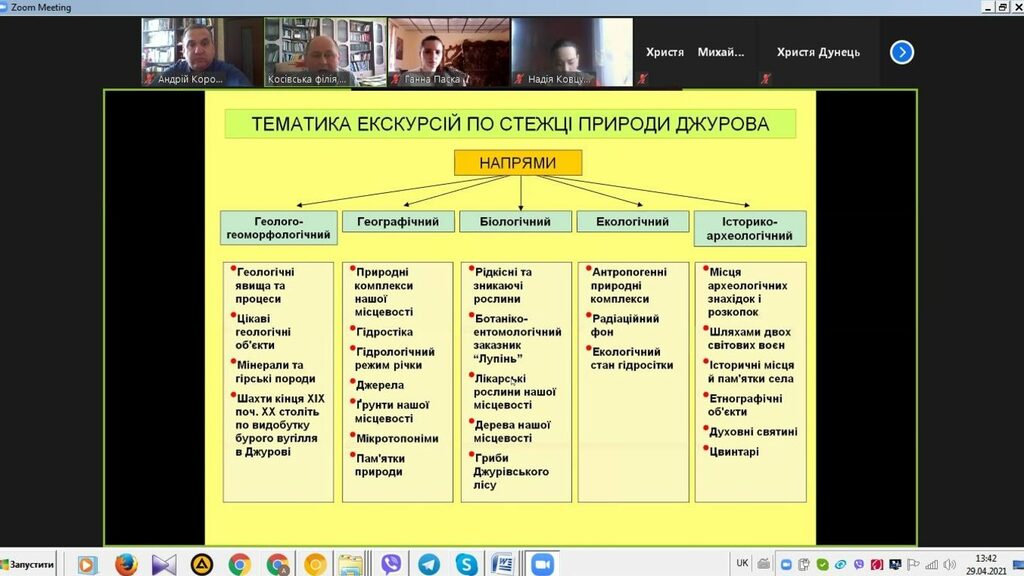Image resolution: width=1024 pixels, height=576 pixels.
Task: Show next participants with the blue arrow
Action: pos(902,52)
